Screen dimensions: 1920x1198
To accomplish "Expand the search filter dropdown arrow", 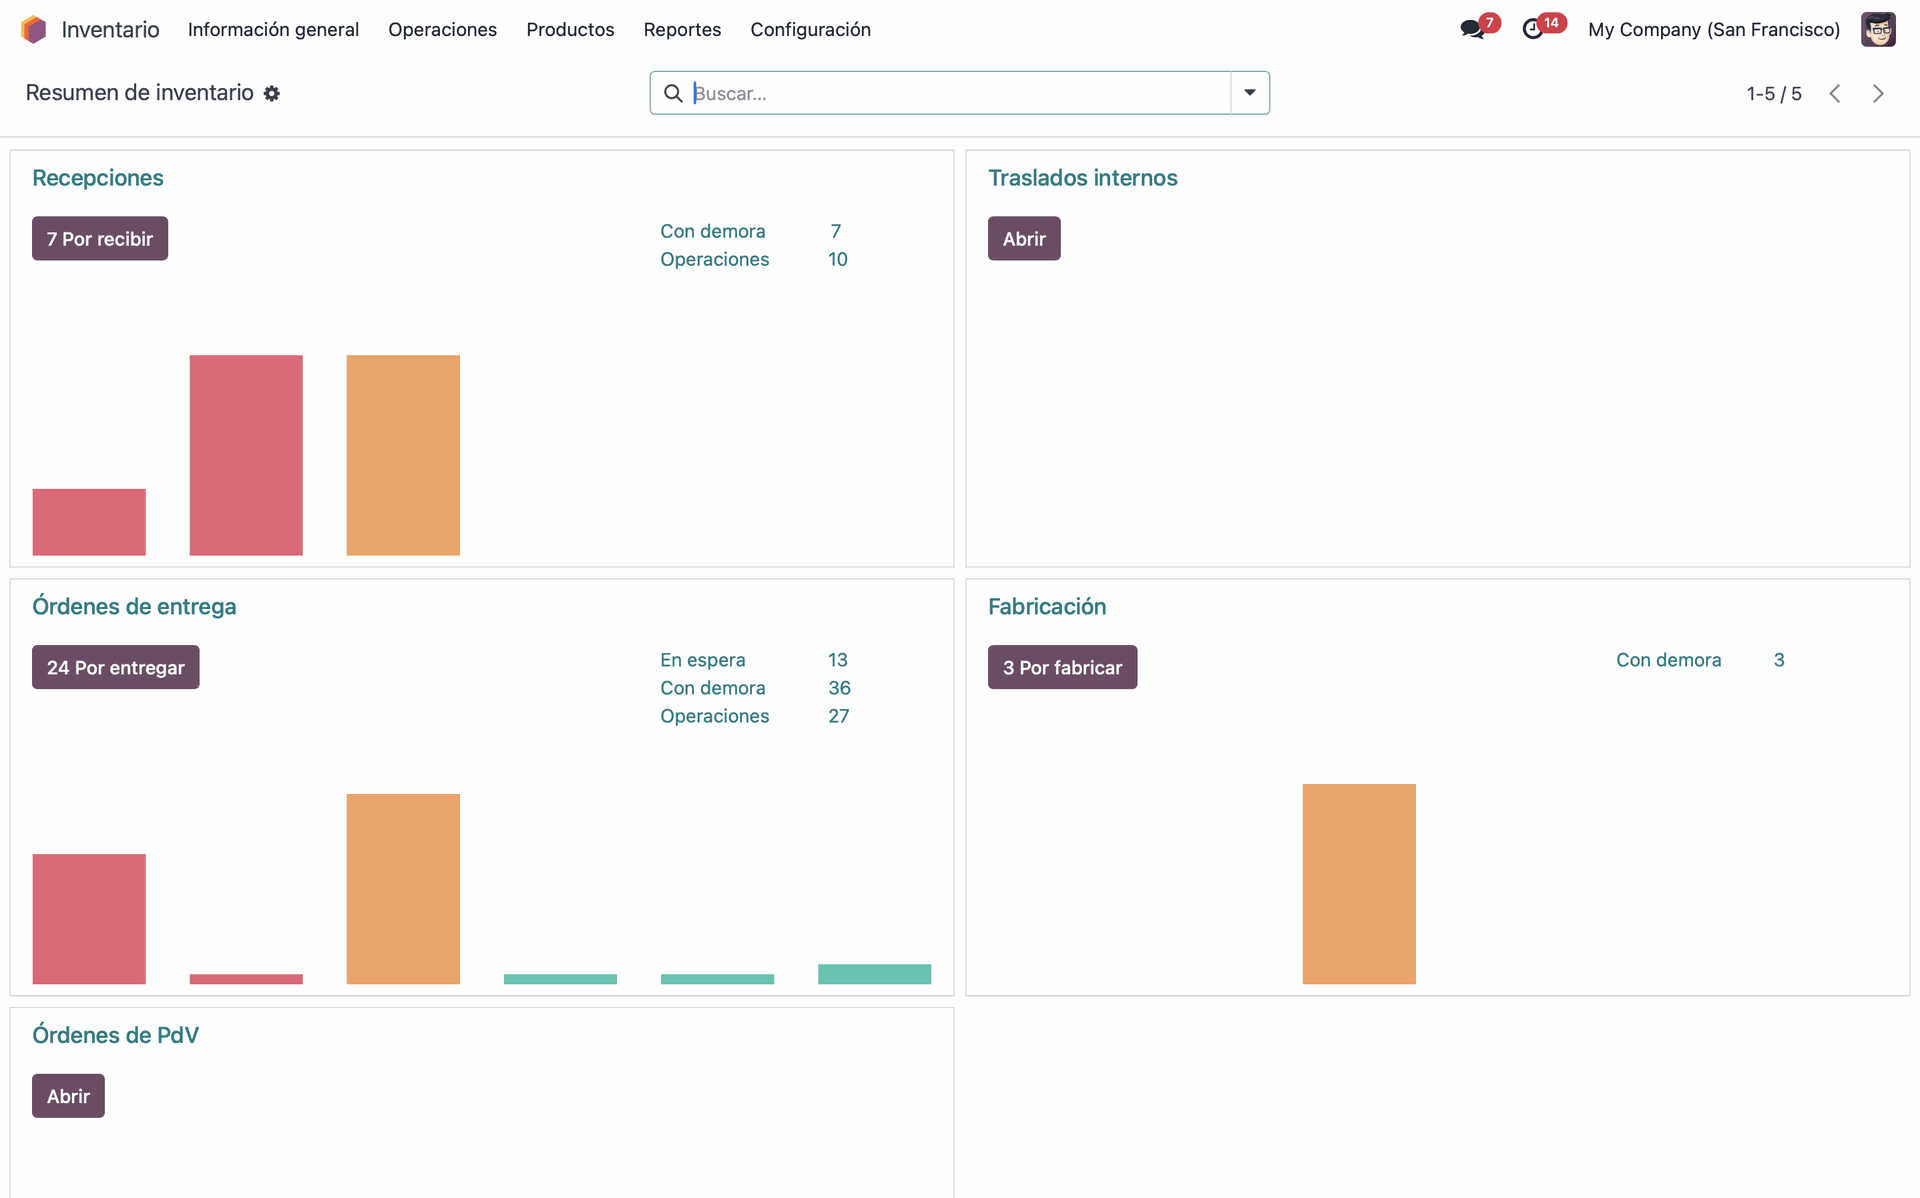I will click(x=1249, y=93).
